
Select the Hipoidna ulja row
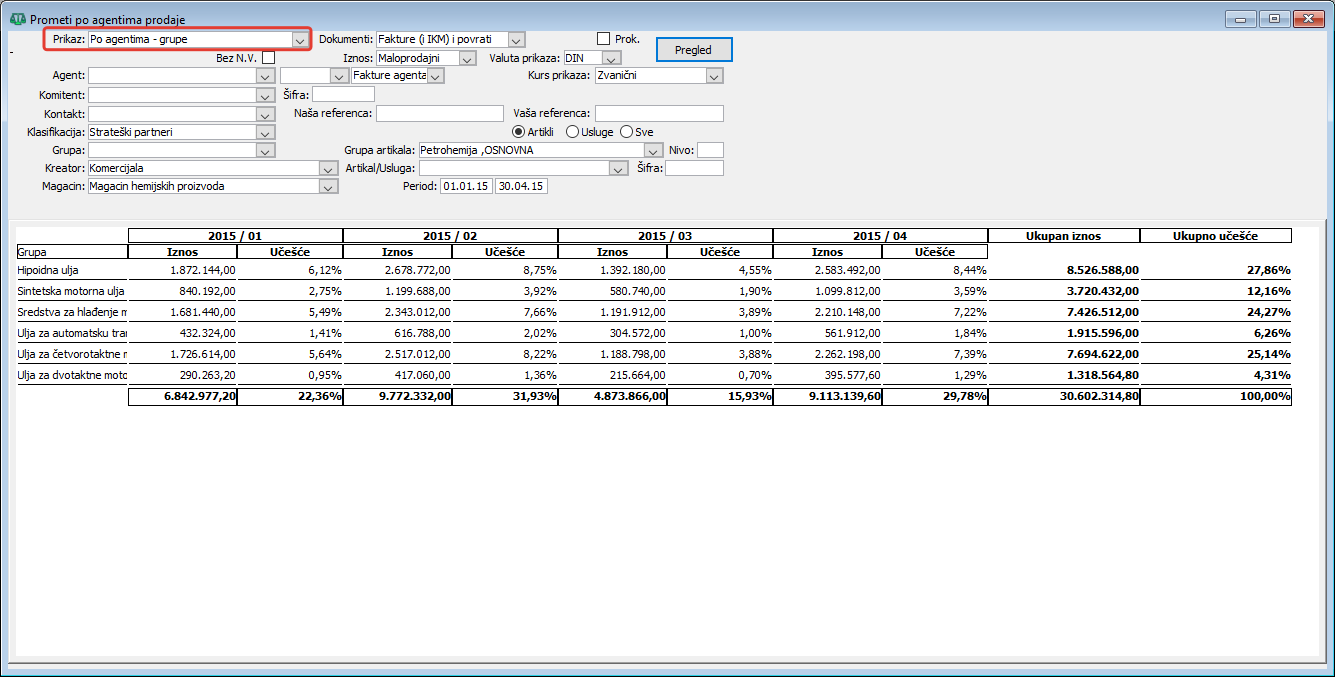(653, 270)
